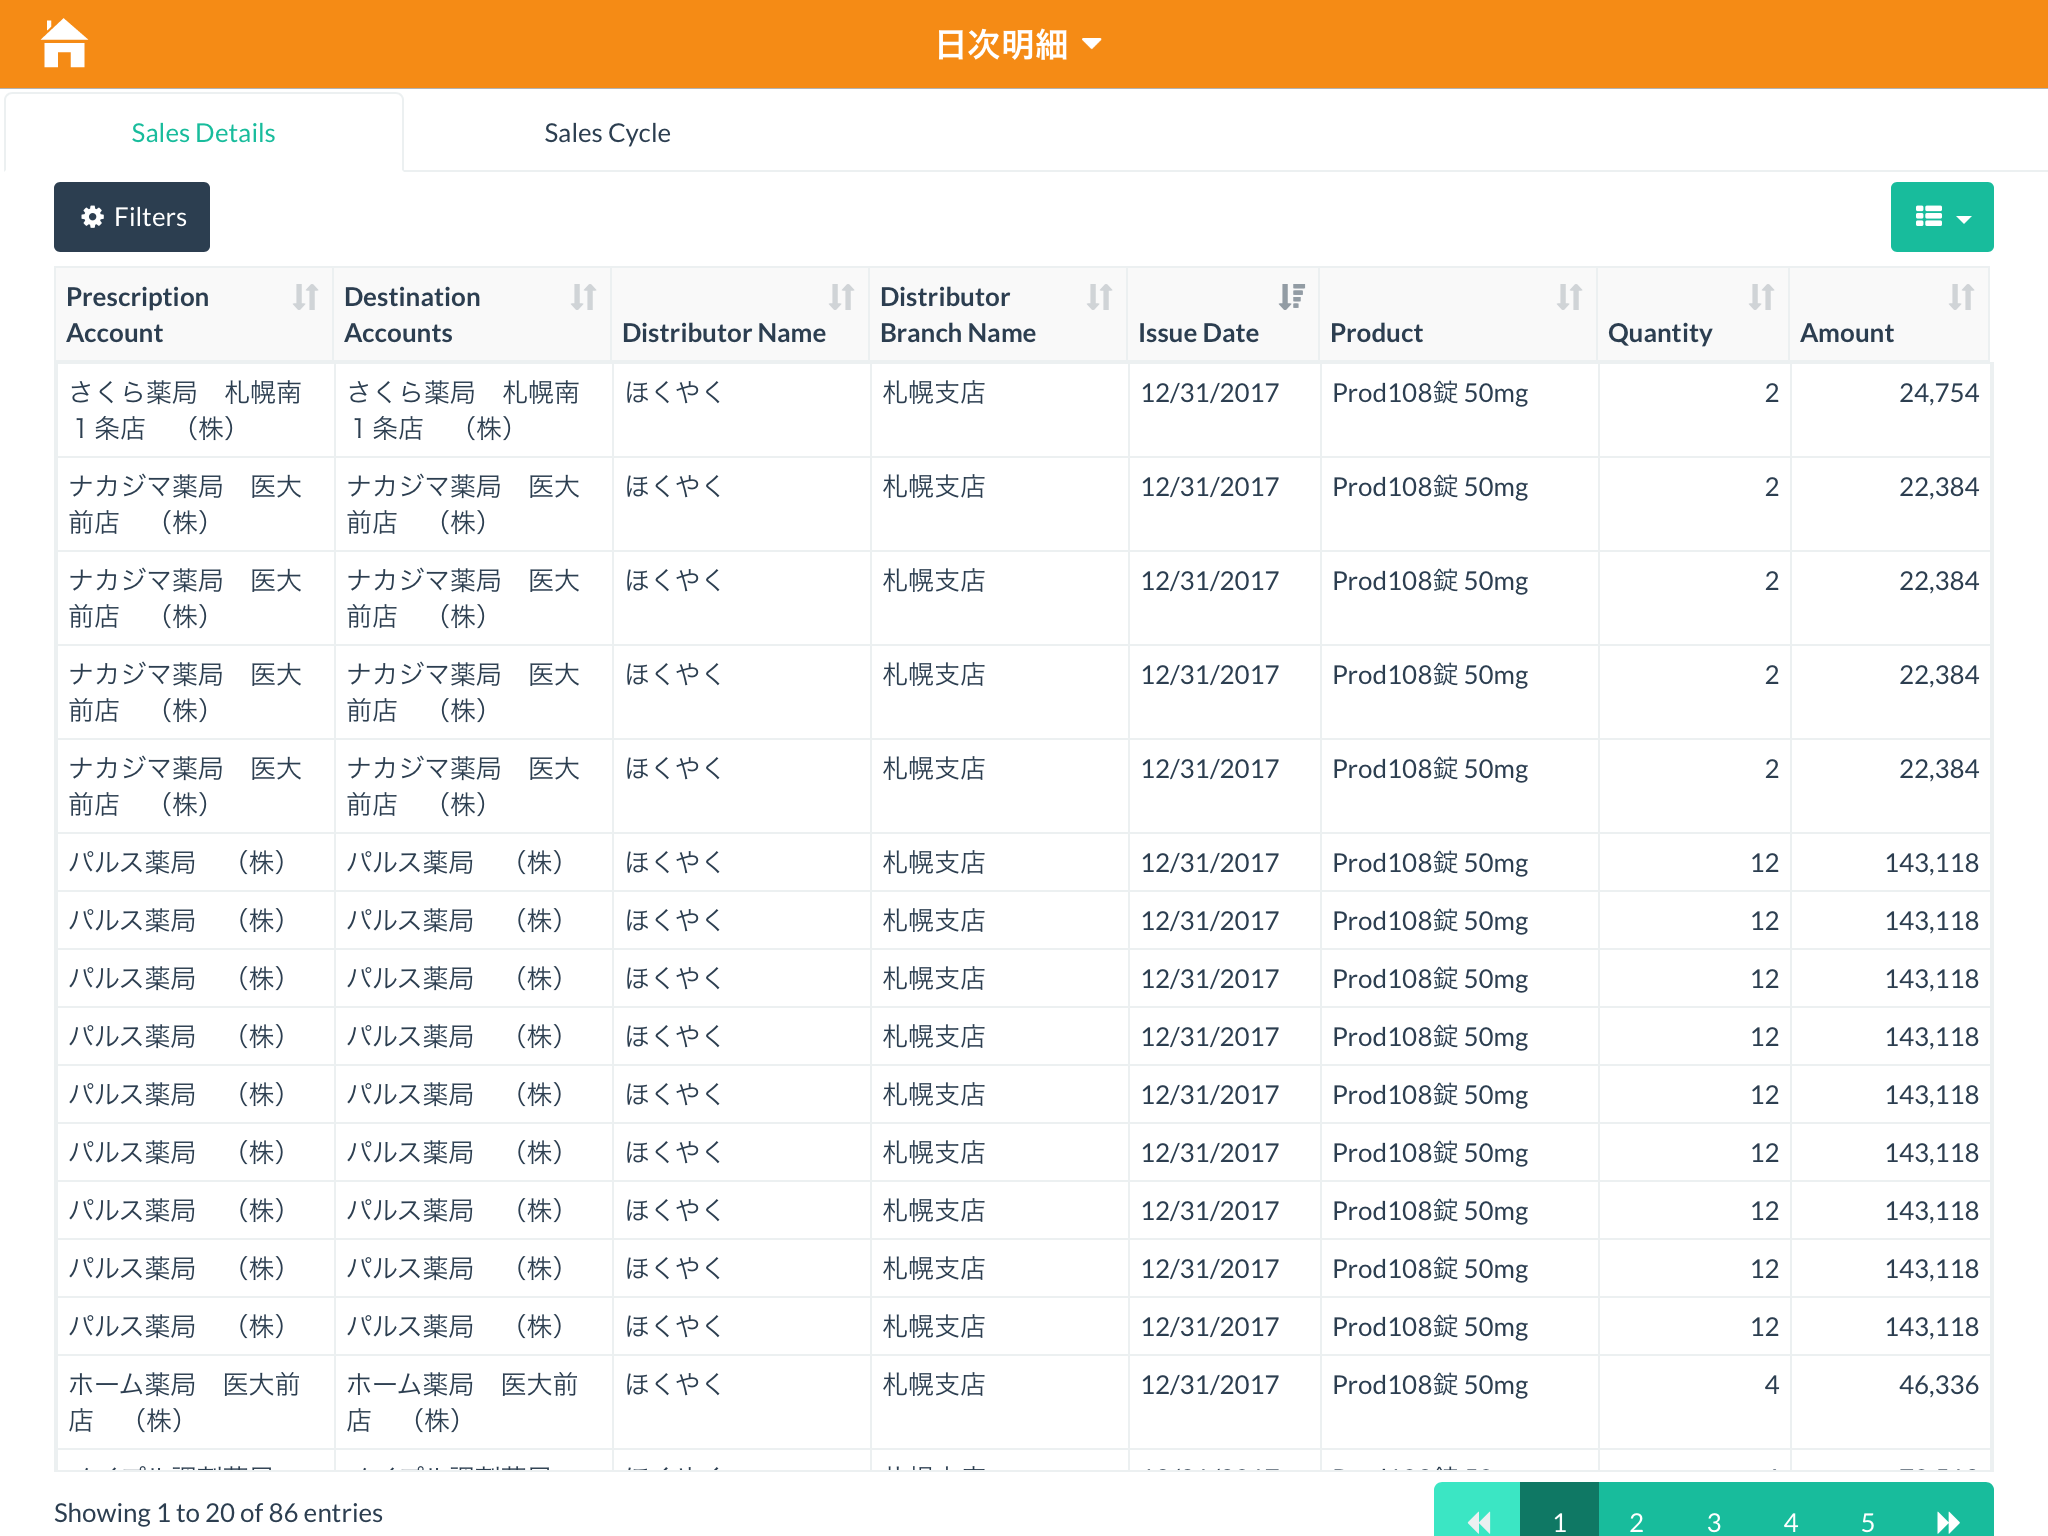
Task: Open the Filters button
Action: click(132, 217)
